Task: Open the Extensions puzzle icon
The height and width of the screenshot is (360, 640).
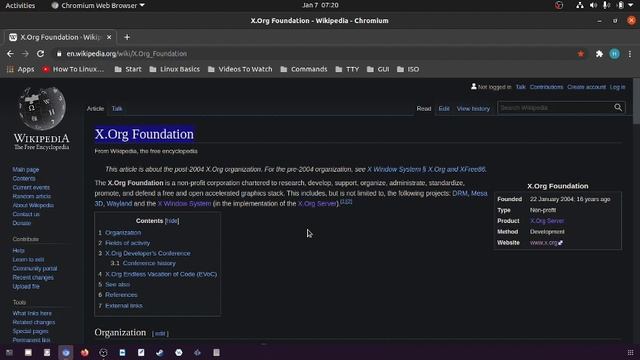Action: pyautogui.click(x=599, y=54)
